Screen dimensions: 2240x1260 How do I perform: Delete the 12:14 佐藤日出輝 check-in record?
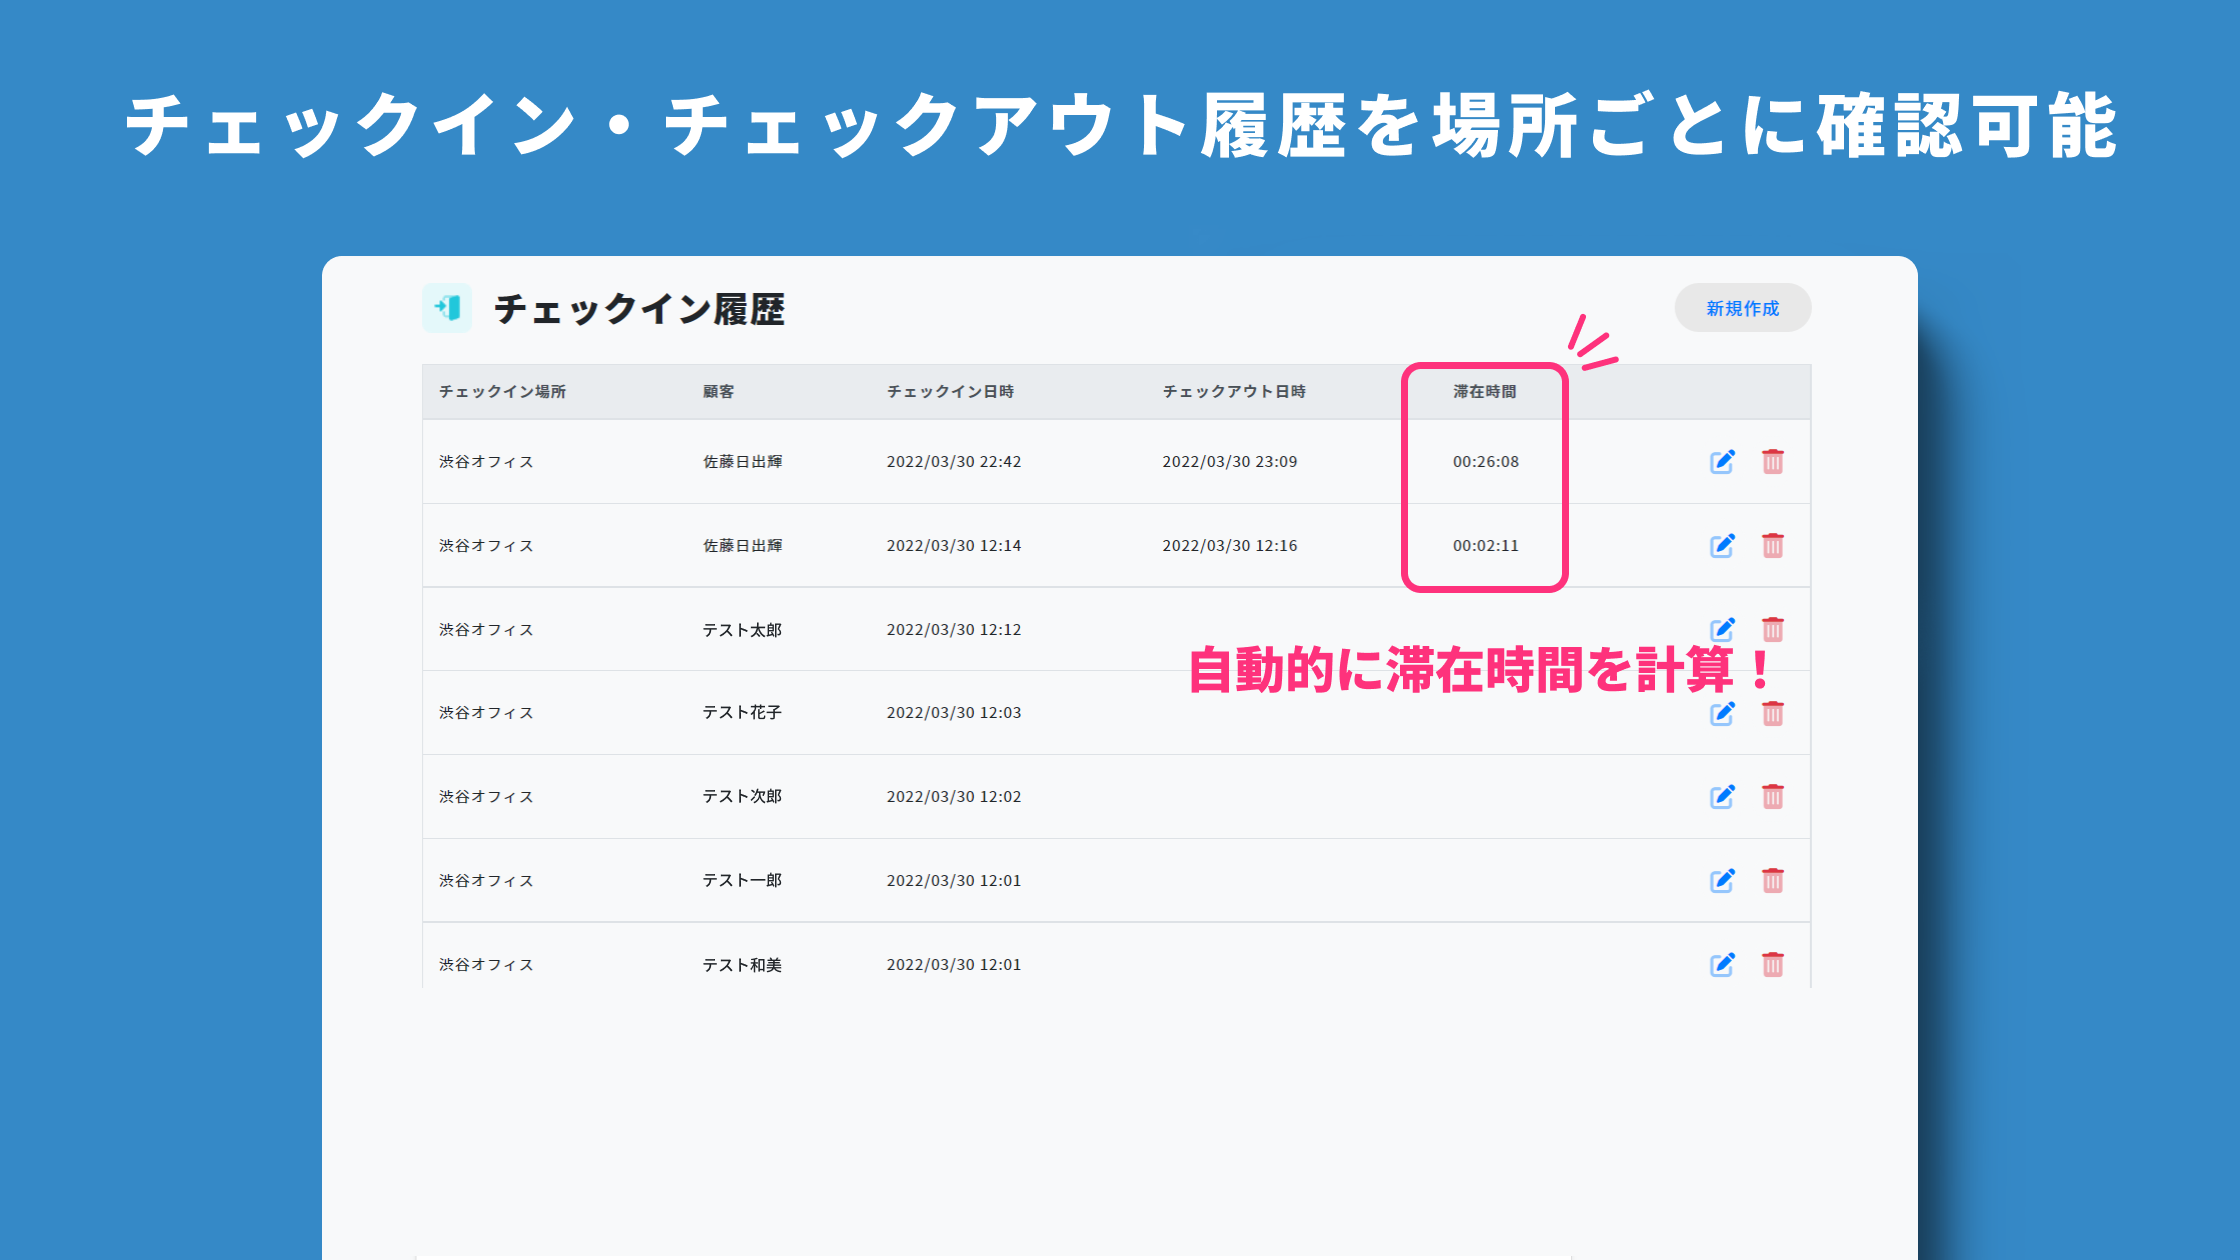(x=1772, y=546)
